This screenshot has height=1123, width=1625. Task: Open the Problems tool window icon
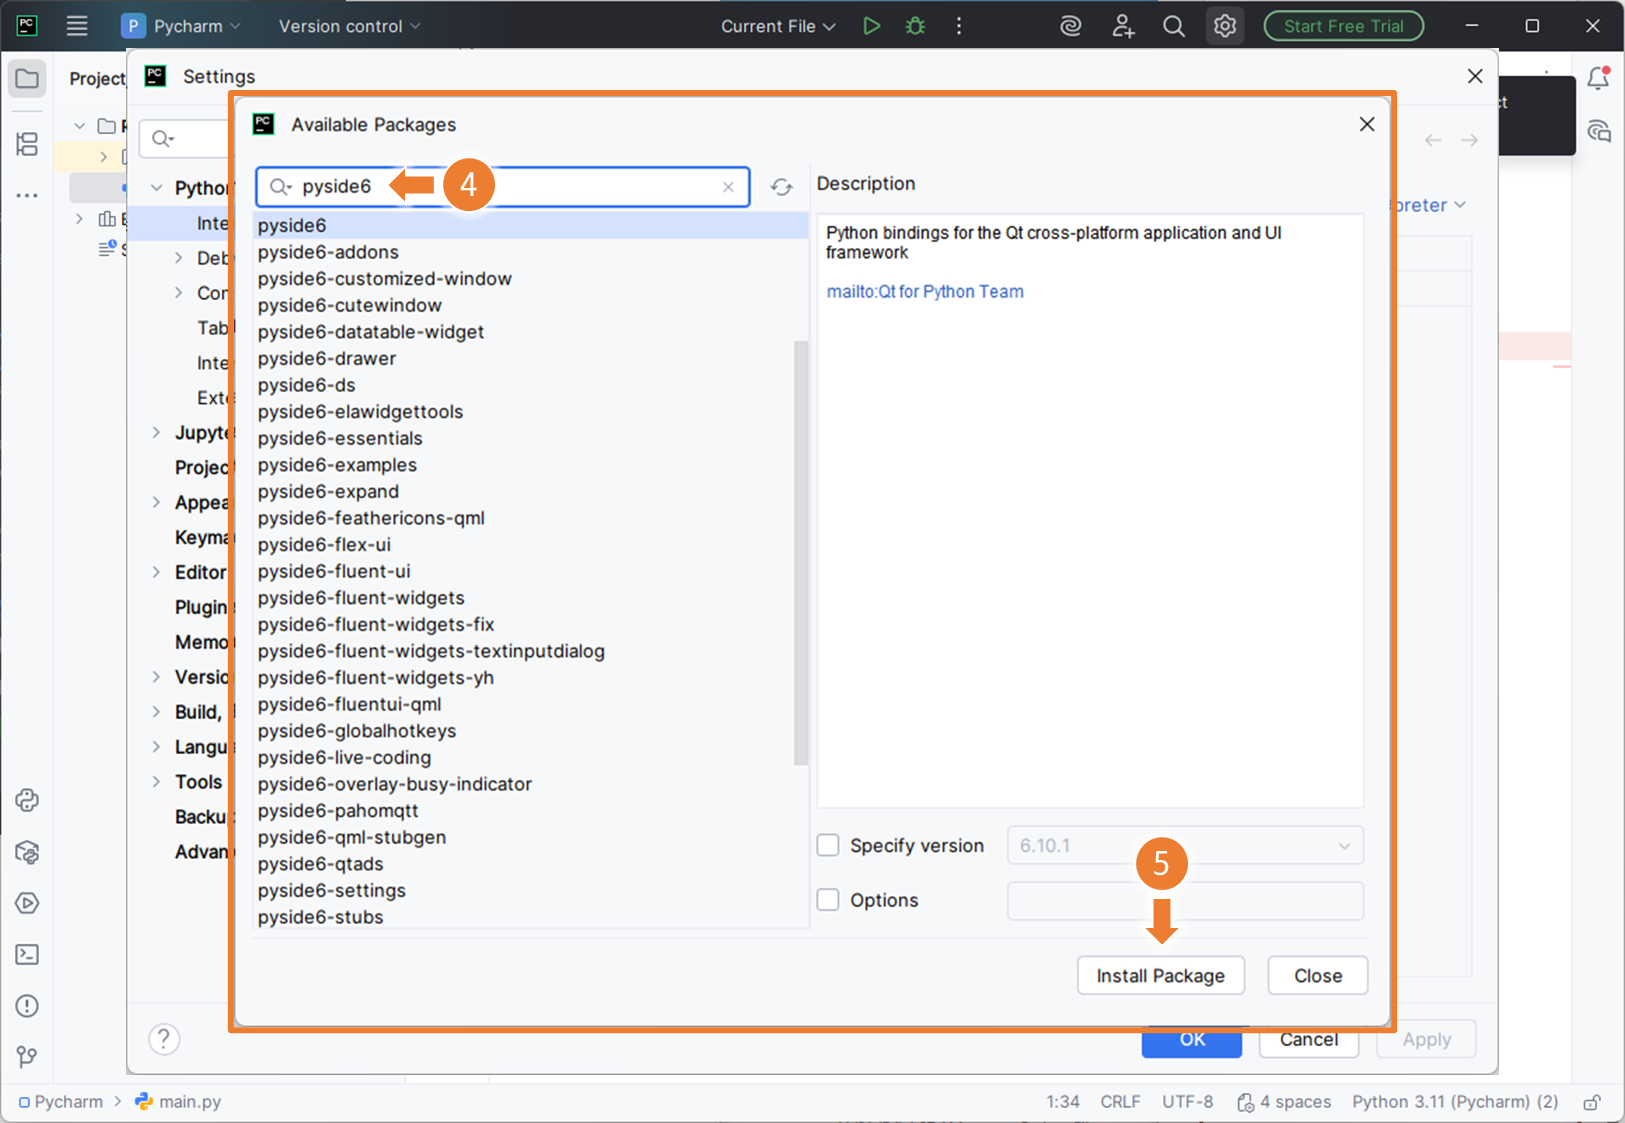(27, 1006)
